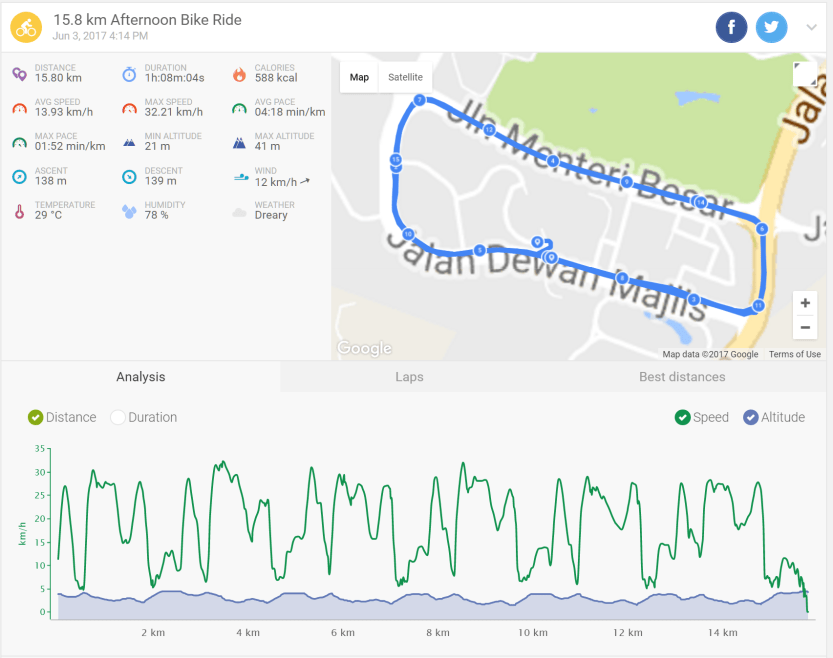Click the cycling activity icon
This screenshot has width=833, height=658.
click(x=24, y=26)
